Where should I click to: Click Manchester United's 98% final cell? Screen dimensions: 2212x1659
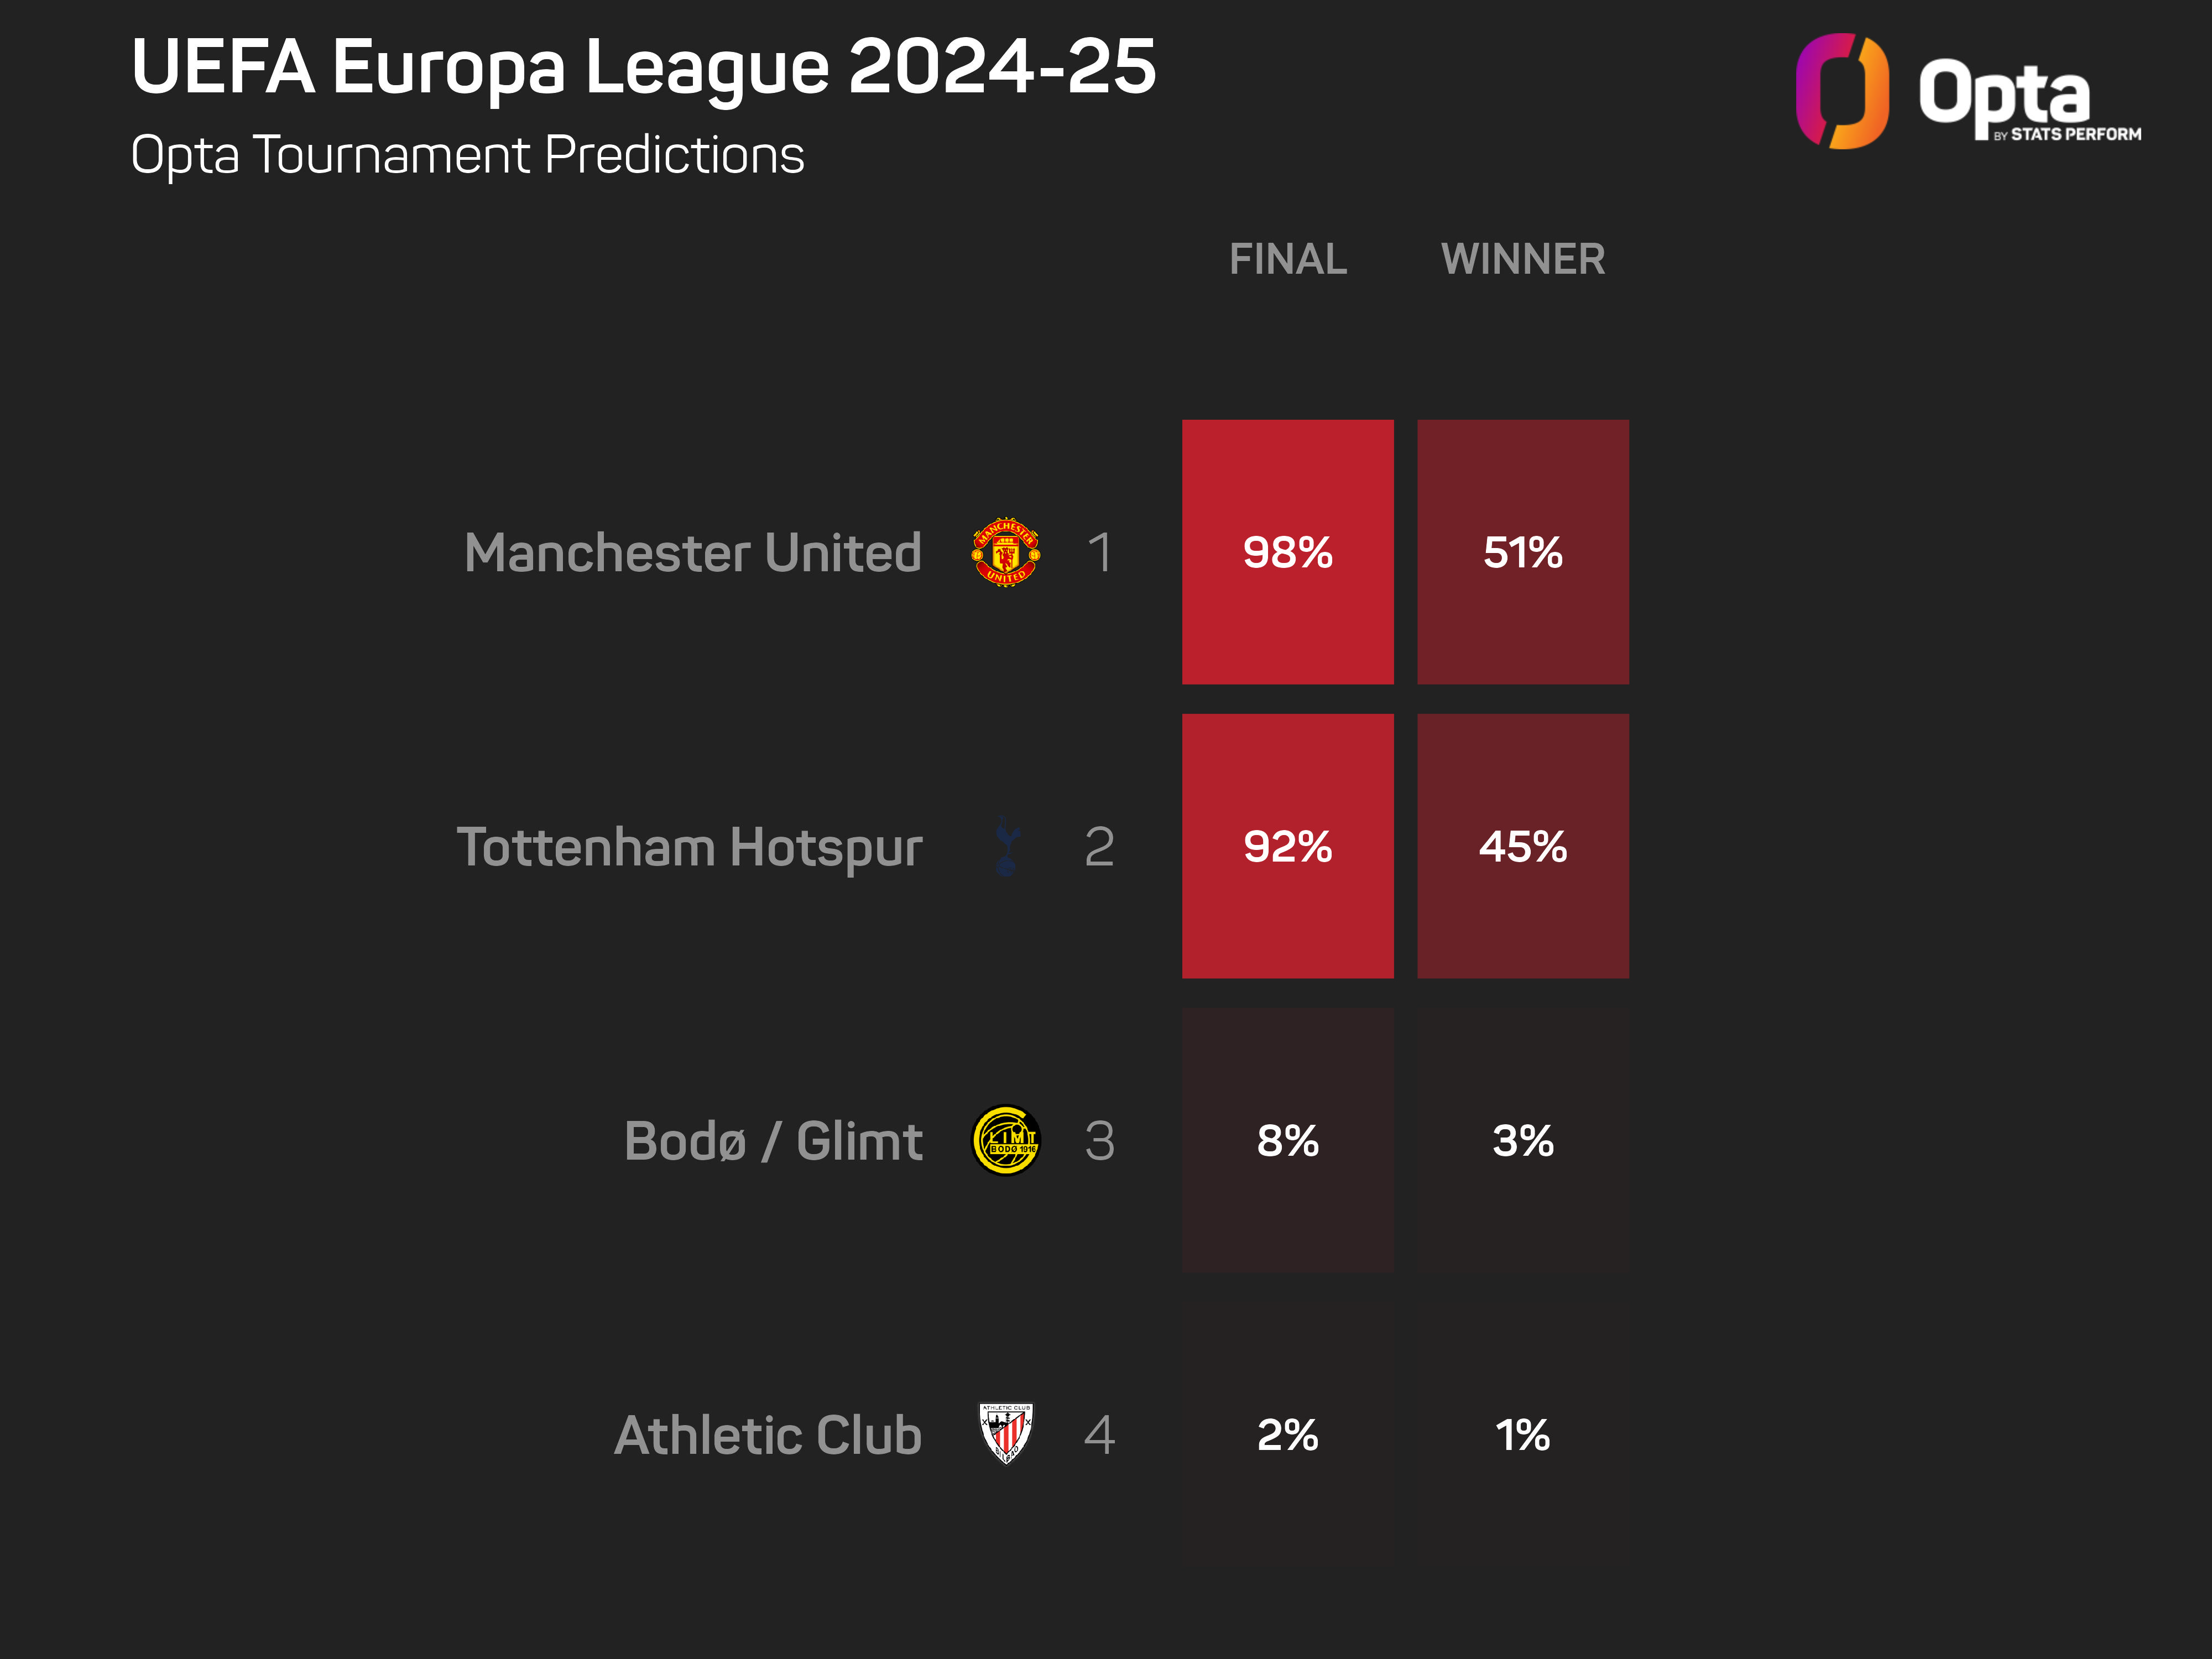(1287, 552)
